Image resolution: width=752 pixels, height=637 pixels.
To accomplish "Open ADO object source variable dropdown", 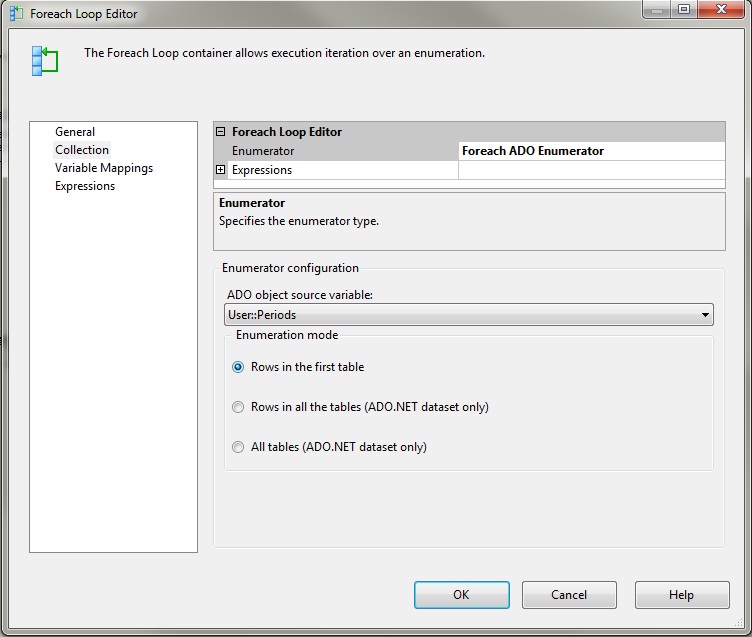I will pyautogui.click(x=706, y=315).
